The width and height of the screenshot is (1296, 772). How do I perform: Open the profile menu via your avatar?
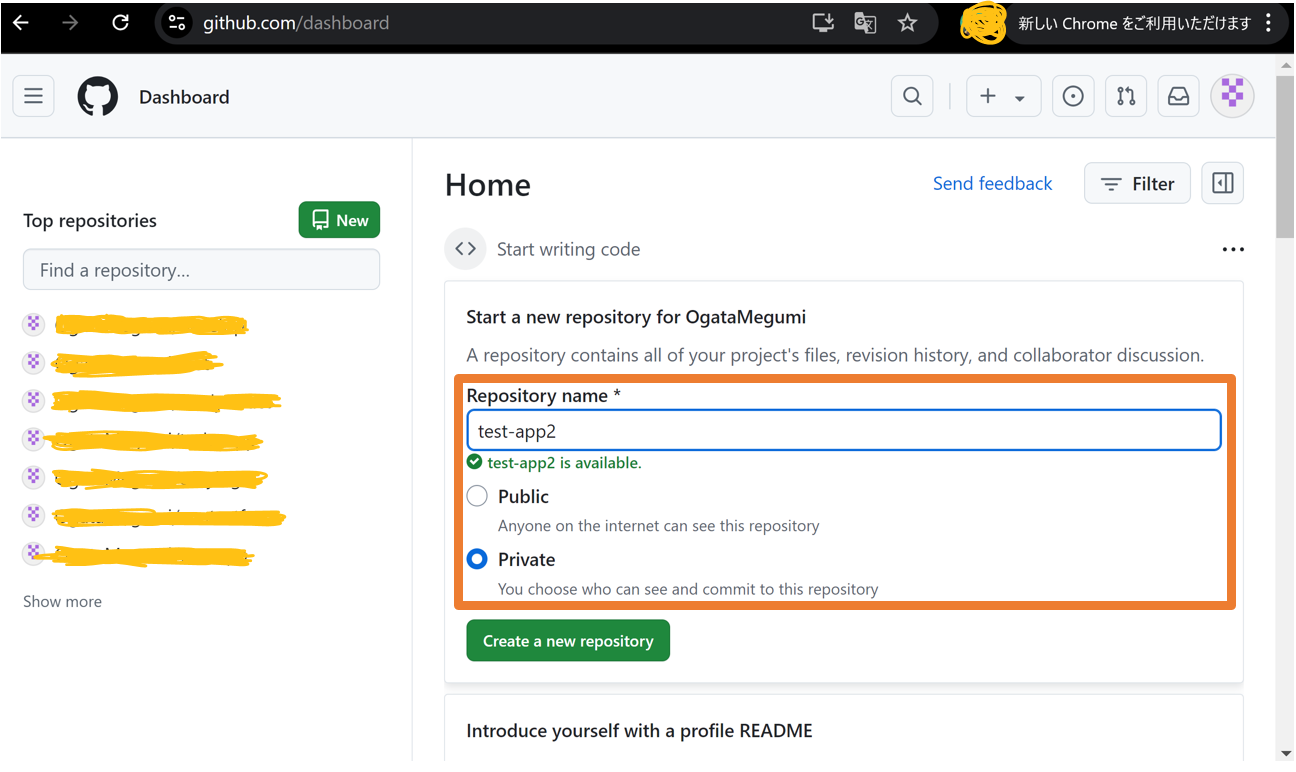[x=1232, y=96]
